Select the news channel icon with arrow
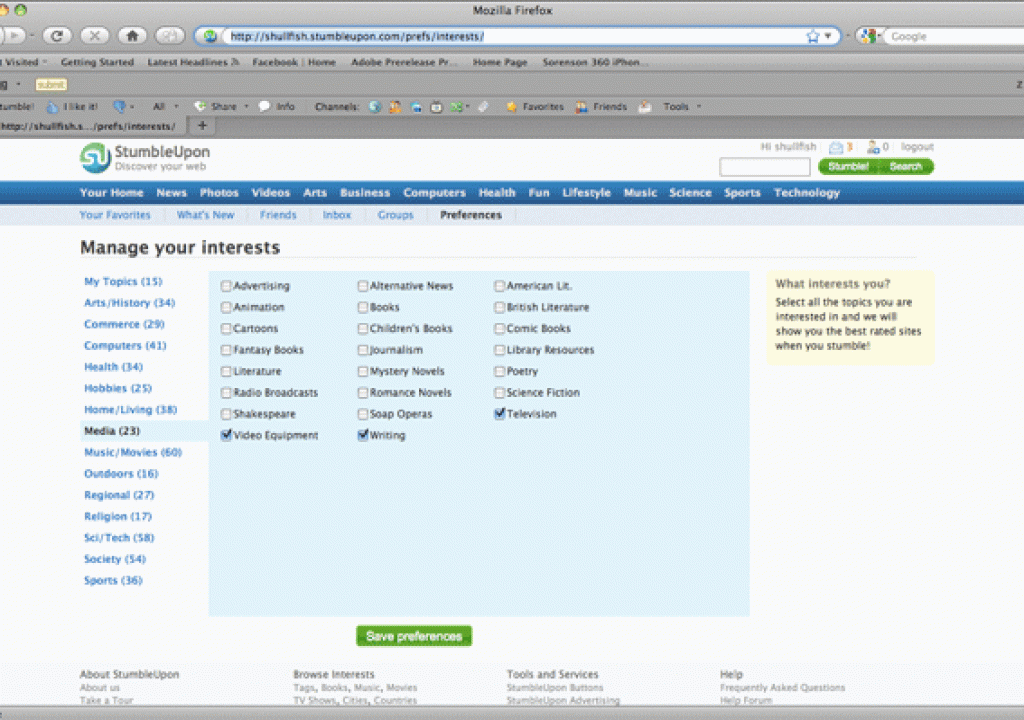Viewport: 1024px width, 720px height. pos(459,106)
